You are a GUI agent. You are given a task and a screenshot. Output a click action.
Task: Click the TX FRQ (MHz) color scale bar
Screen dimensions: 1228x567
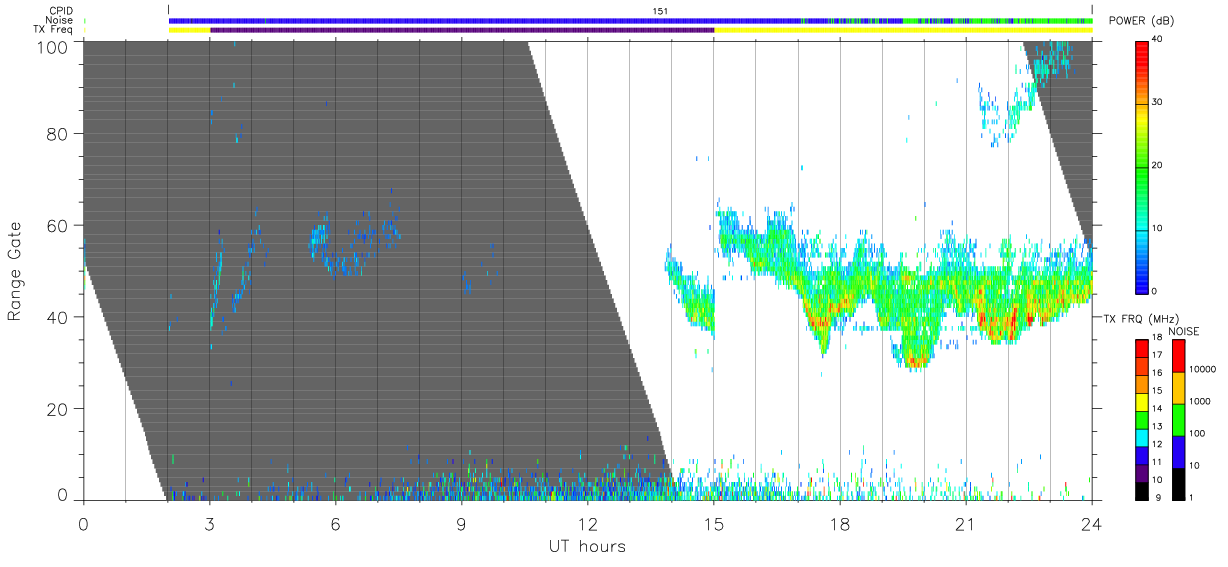(x=1143, y=419)
